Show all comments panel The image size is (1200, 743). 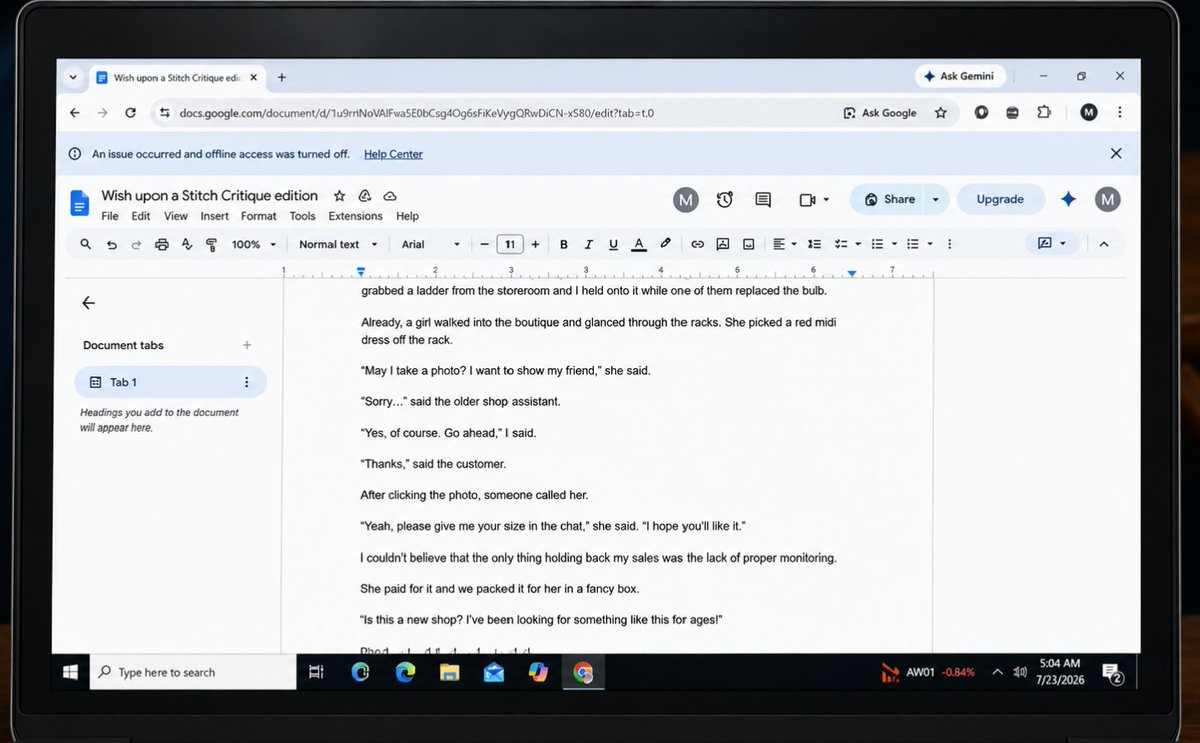pos(763,200)
